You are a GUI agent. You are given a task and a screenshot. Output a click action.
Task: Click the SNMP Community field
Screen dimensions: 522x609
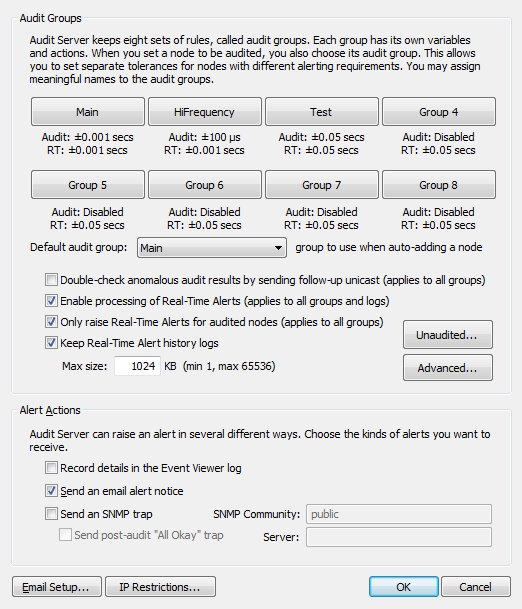click(x=399, y=514)
